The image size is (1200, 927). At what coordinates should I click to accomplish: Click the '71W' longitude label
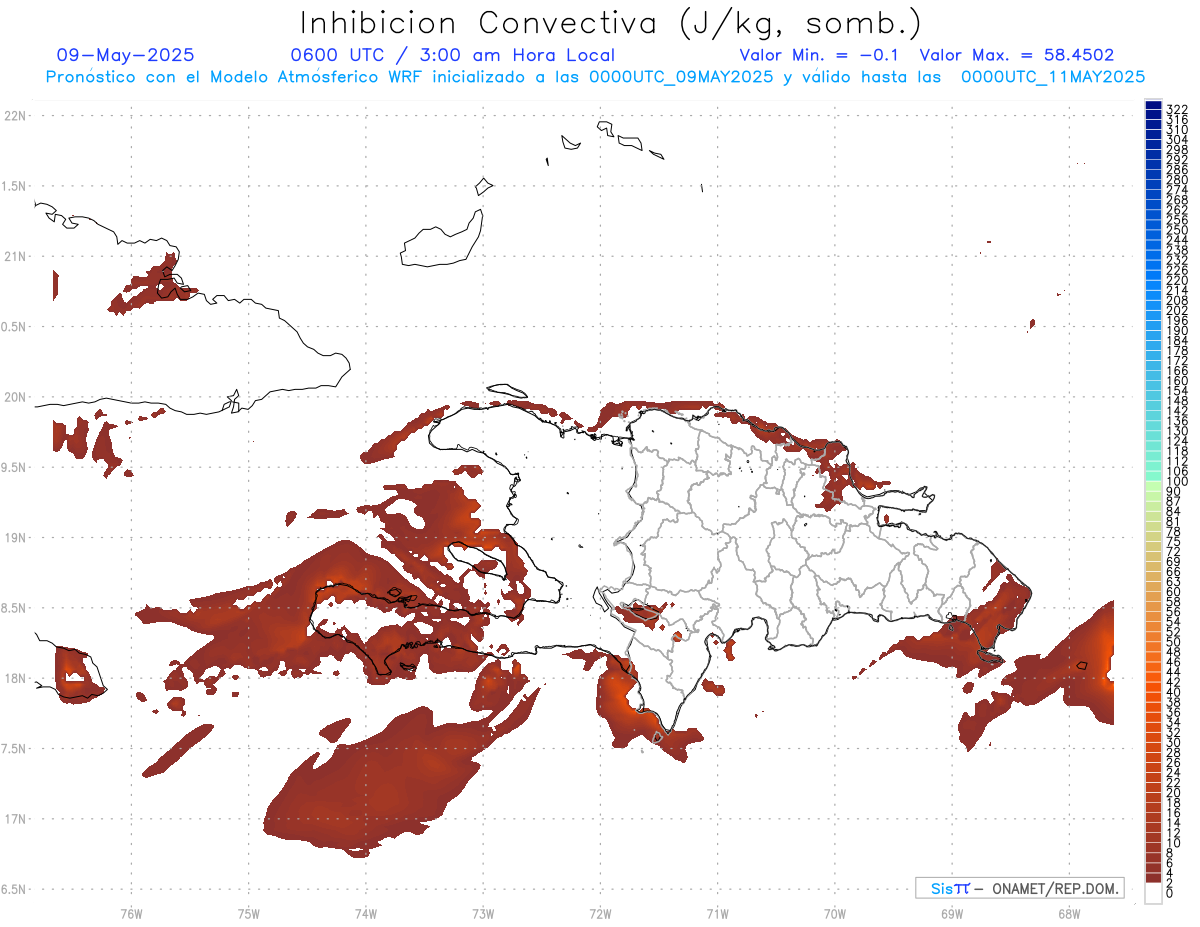717,913
